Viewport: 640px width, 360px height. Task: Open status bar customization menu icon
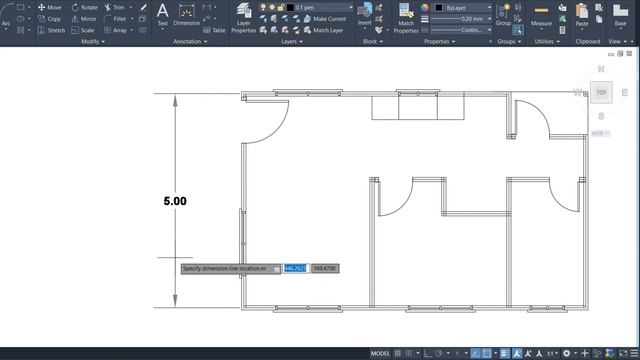(635, 353)
